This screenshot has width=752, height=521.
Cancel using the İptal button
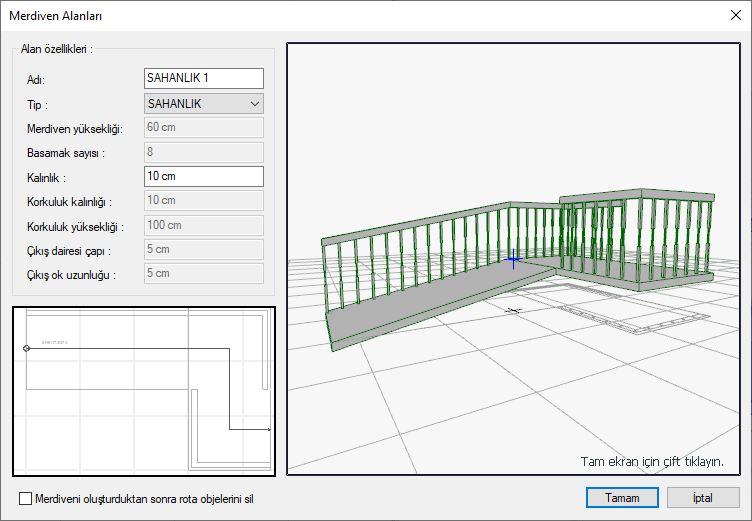(702, 497)
